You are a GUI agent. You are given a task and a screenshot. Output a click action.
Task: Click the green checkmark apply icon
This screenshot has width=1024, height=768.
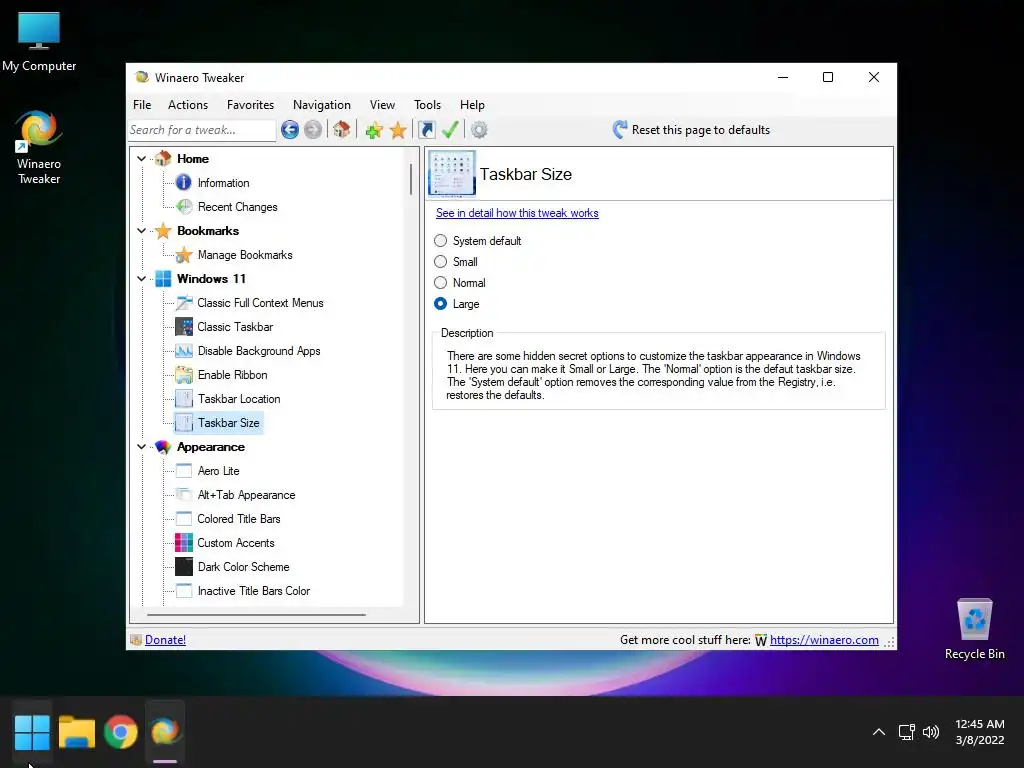pyautogui.click(x=450, y=129)
